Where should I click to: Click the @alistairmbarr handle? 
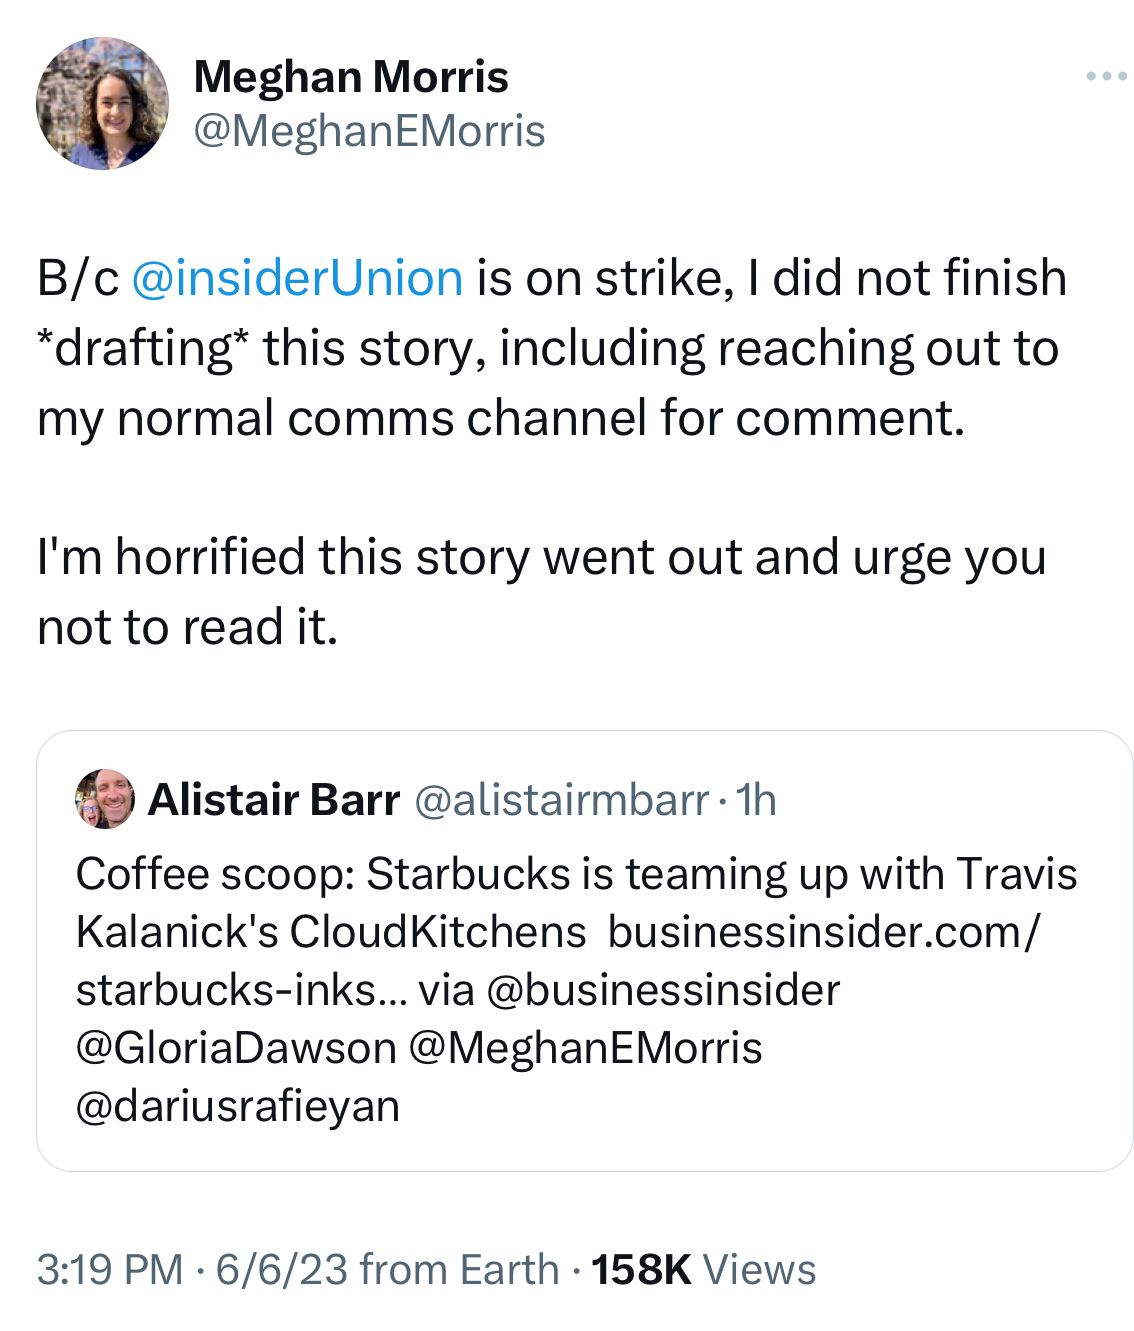(x=561, y=800)
